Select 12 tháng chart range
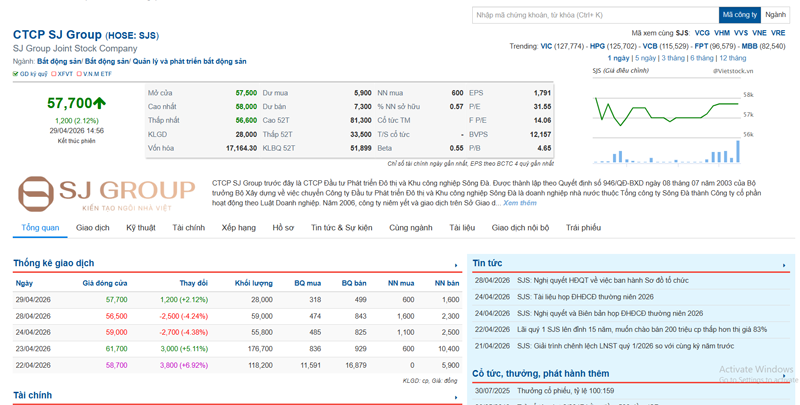Screen dimensions: 800x405 pos(733,58)
